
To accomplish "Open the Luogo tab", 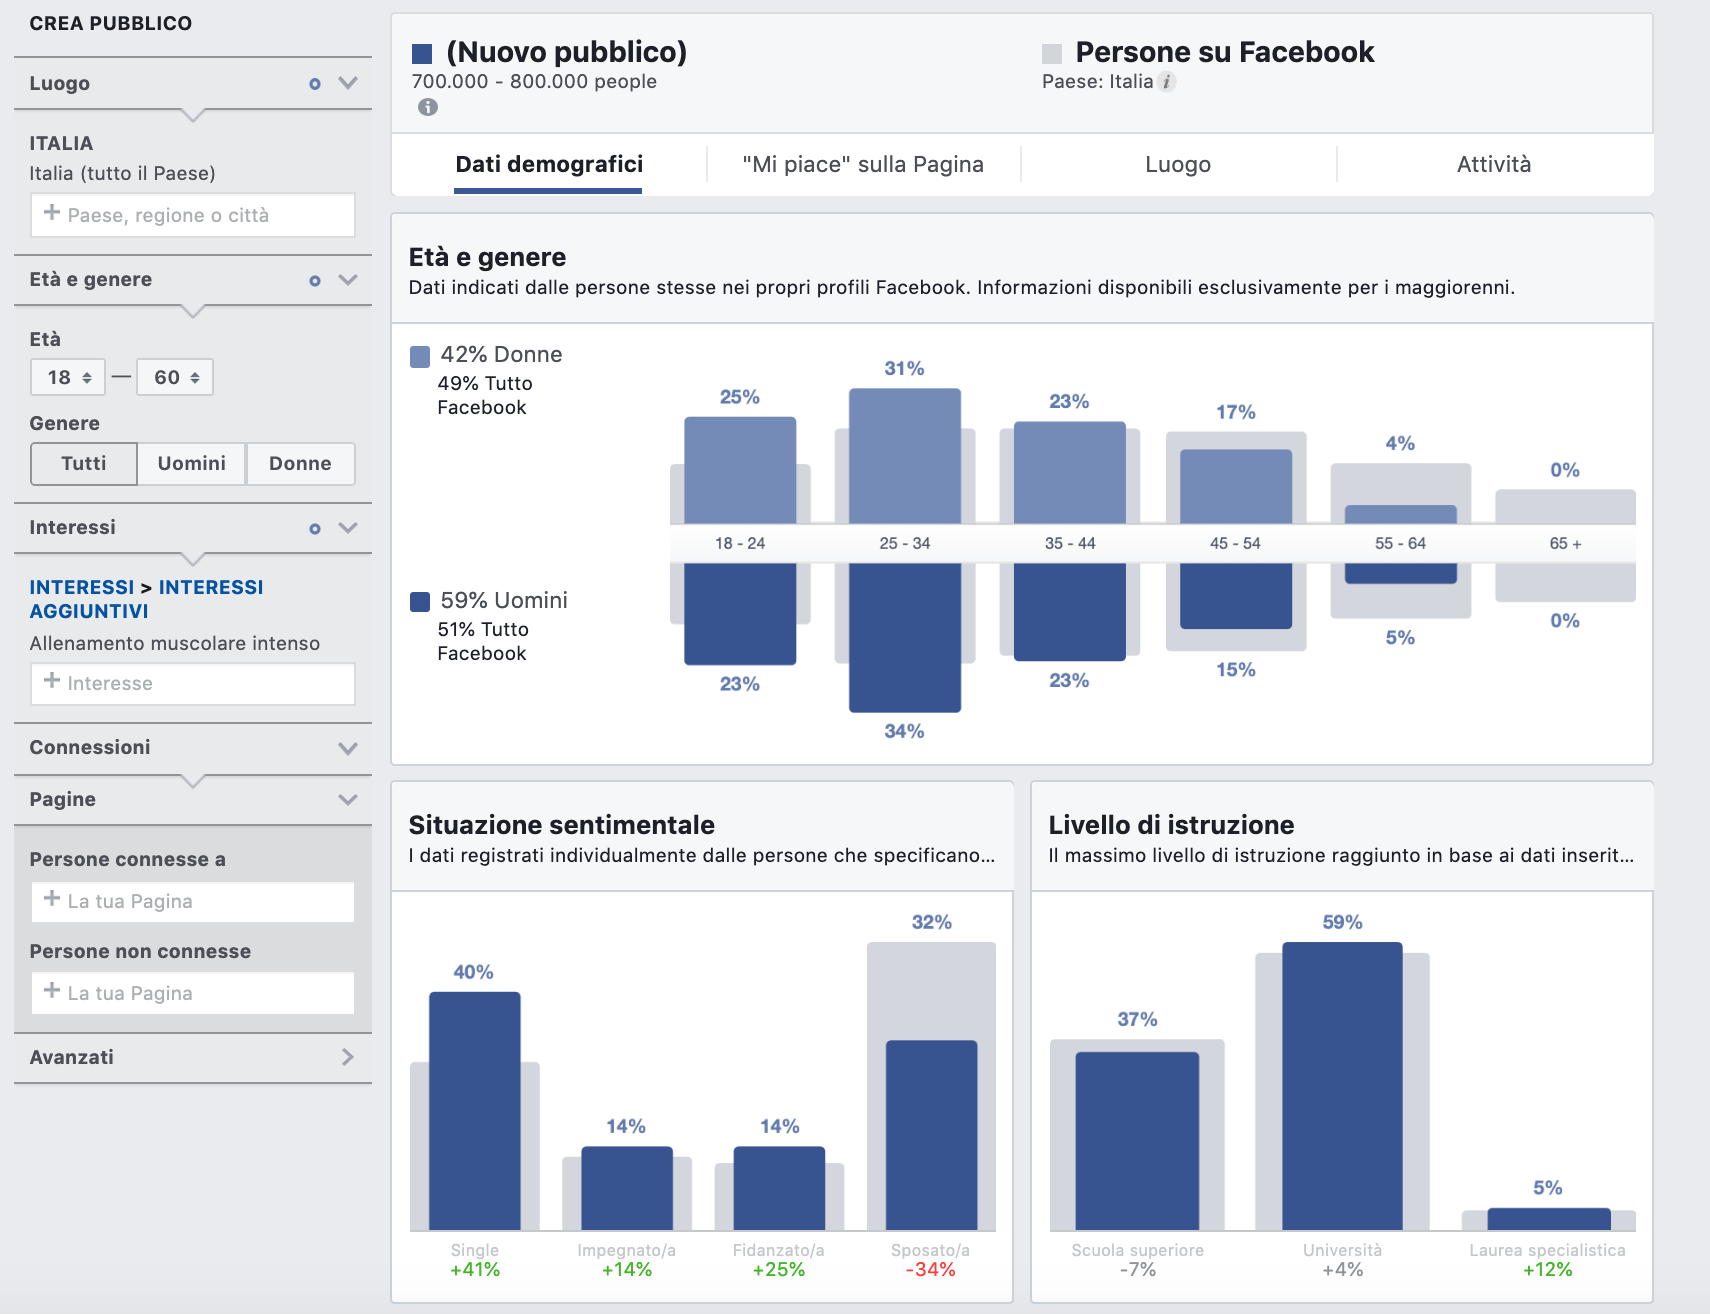I will pos(1178,164).
